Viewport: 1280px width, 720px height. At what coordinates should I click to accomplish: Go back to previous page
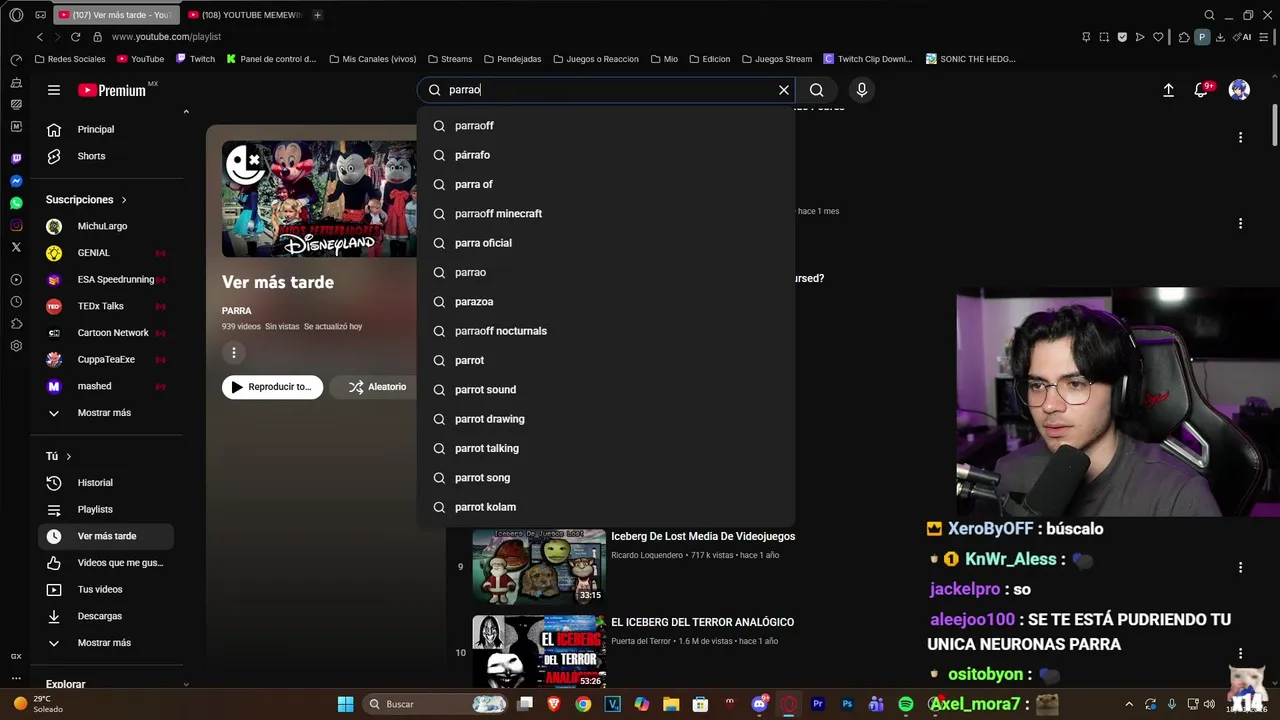click(40, 37)
